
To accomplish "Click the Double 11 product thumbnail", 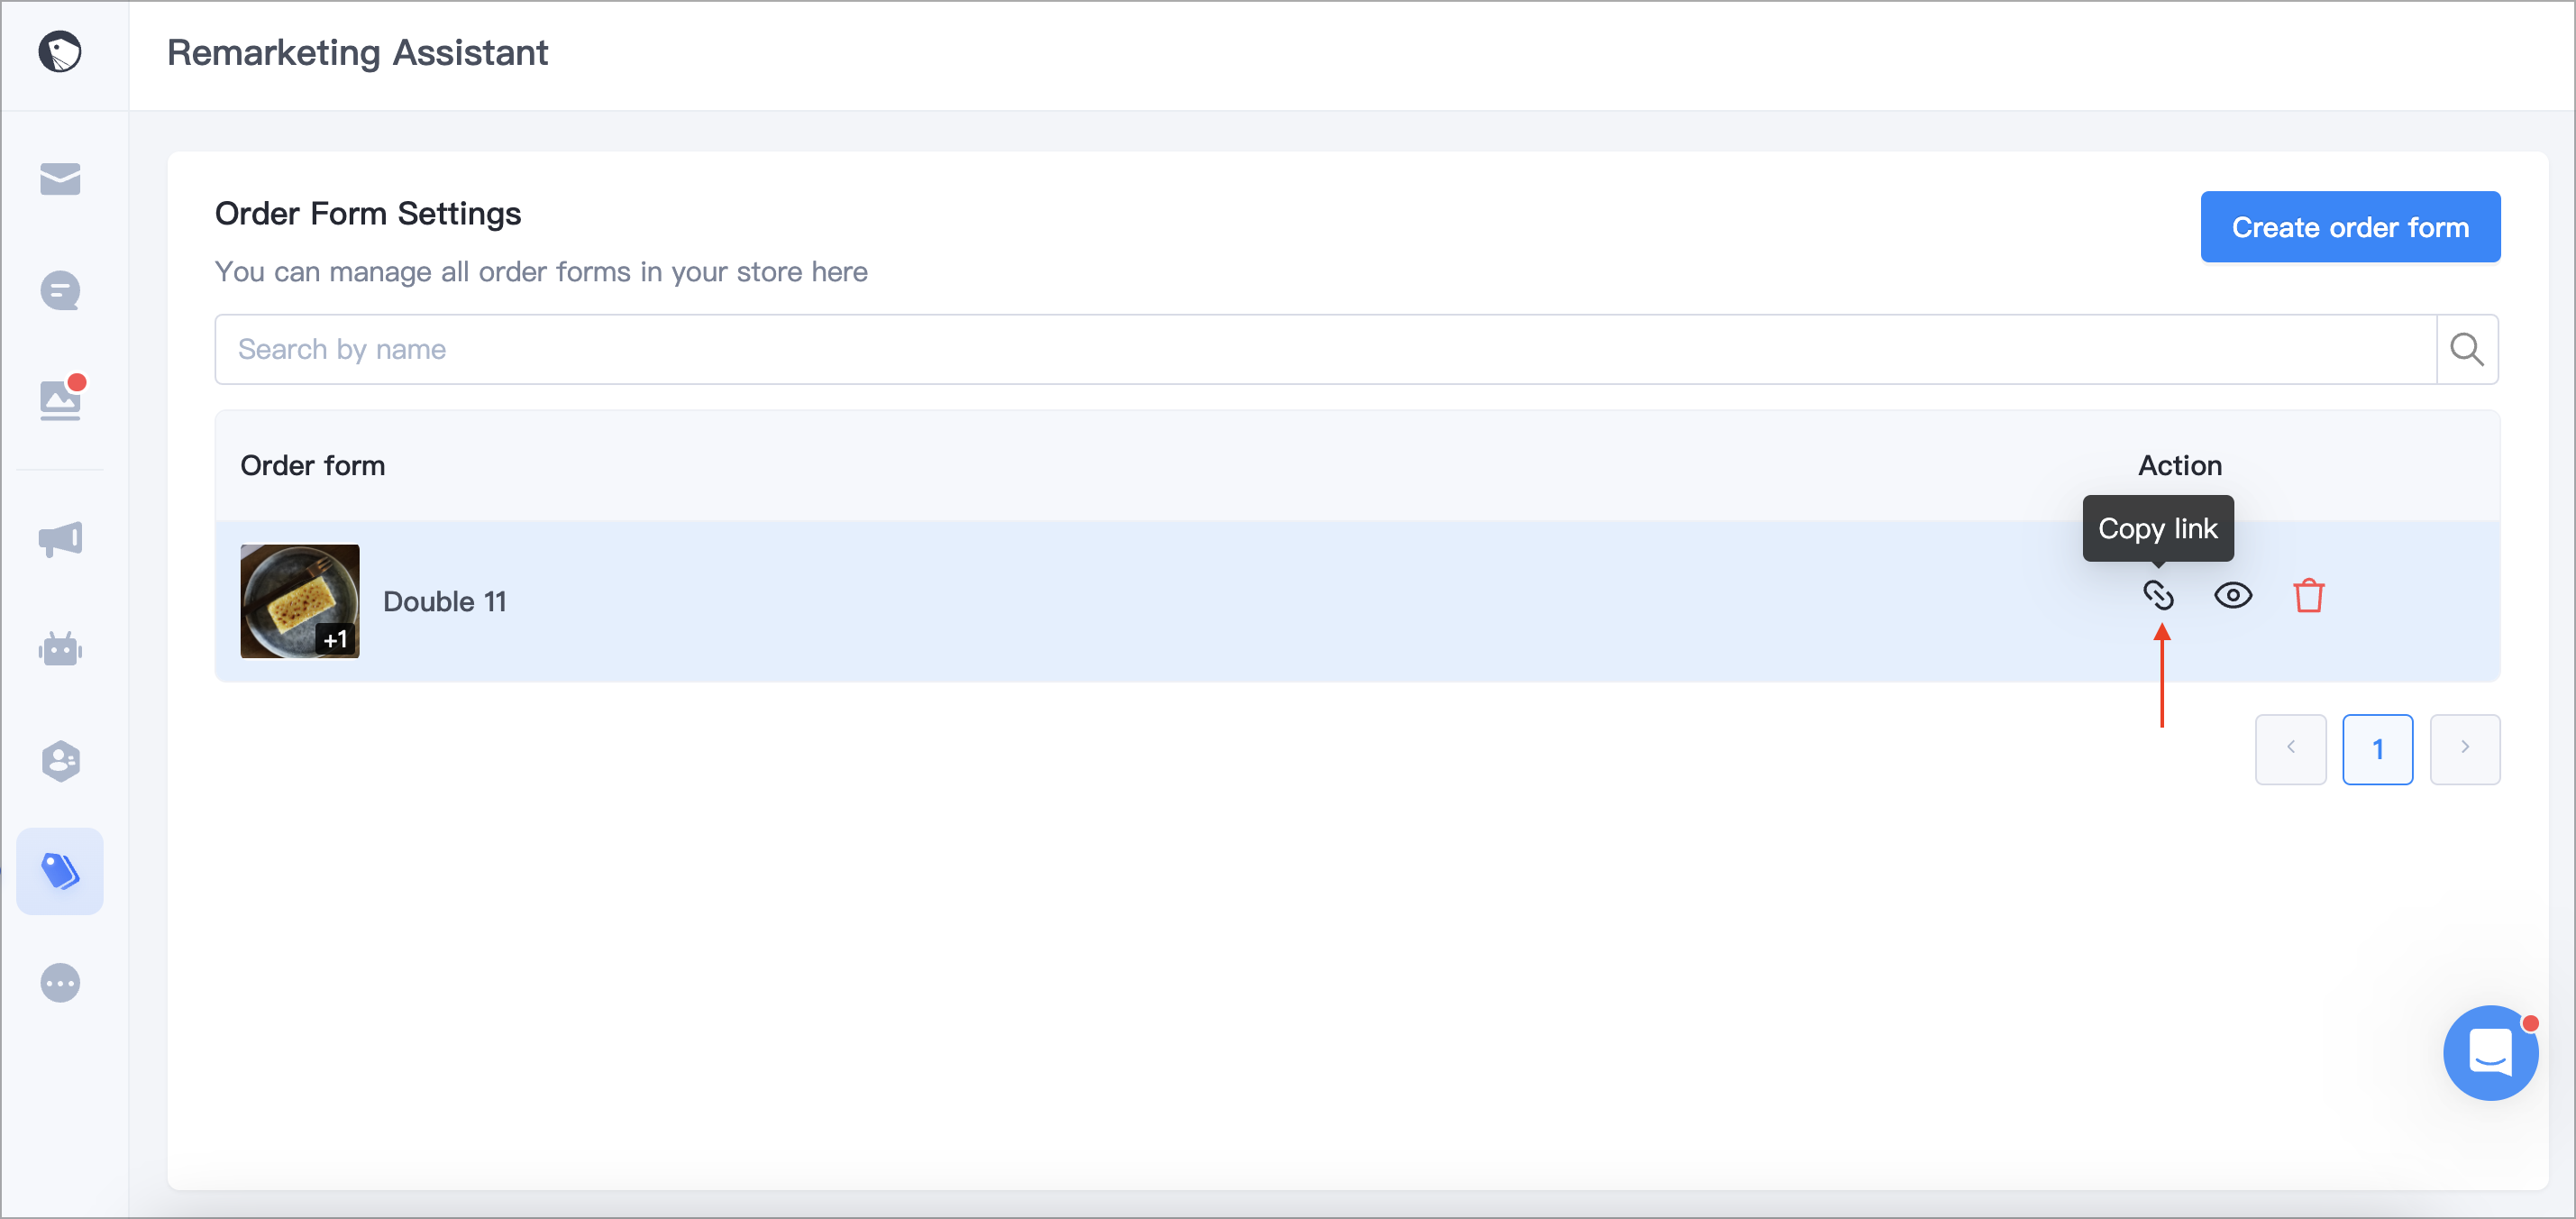I will click(x=300, y=601).
